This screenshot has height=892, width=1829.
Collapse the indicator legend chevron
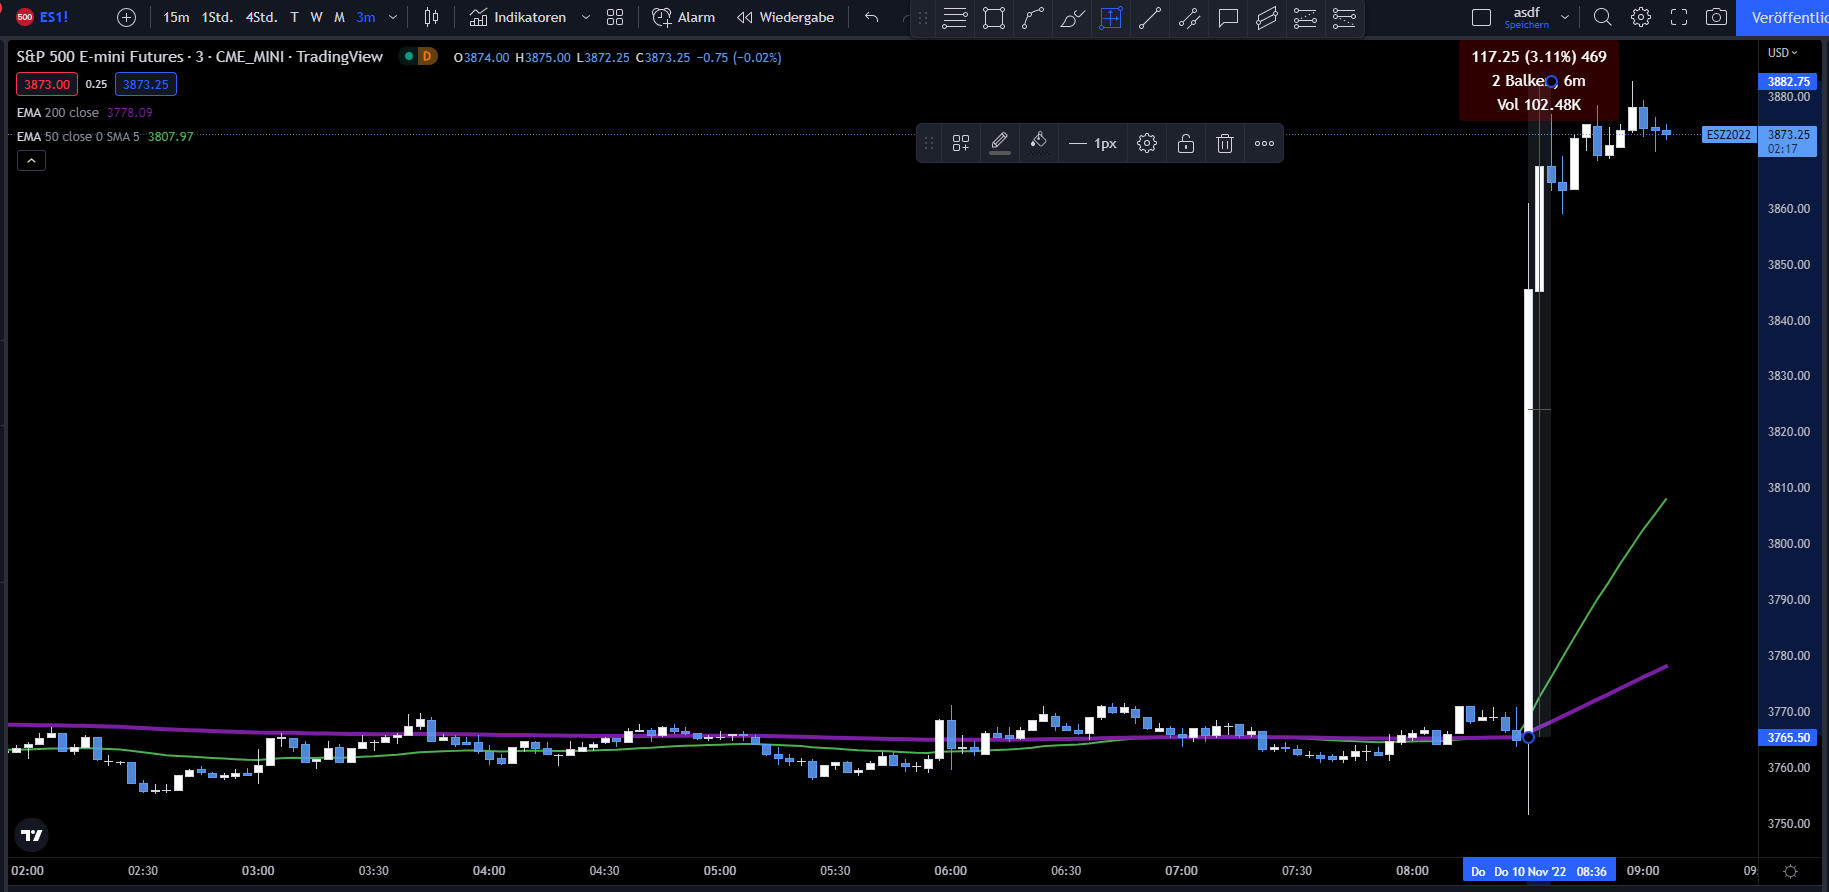[x=31, y=161]
